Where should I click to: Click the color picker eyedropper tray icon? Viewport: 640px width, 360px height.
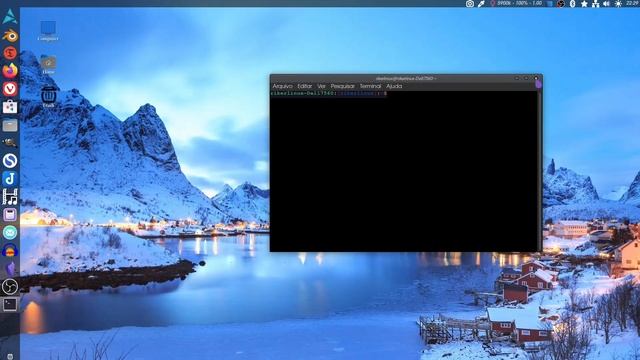click(x=481, y=4)
